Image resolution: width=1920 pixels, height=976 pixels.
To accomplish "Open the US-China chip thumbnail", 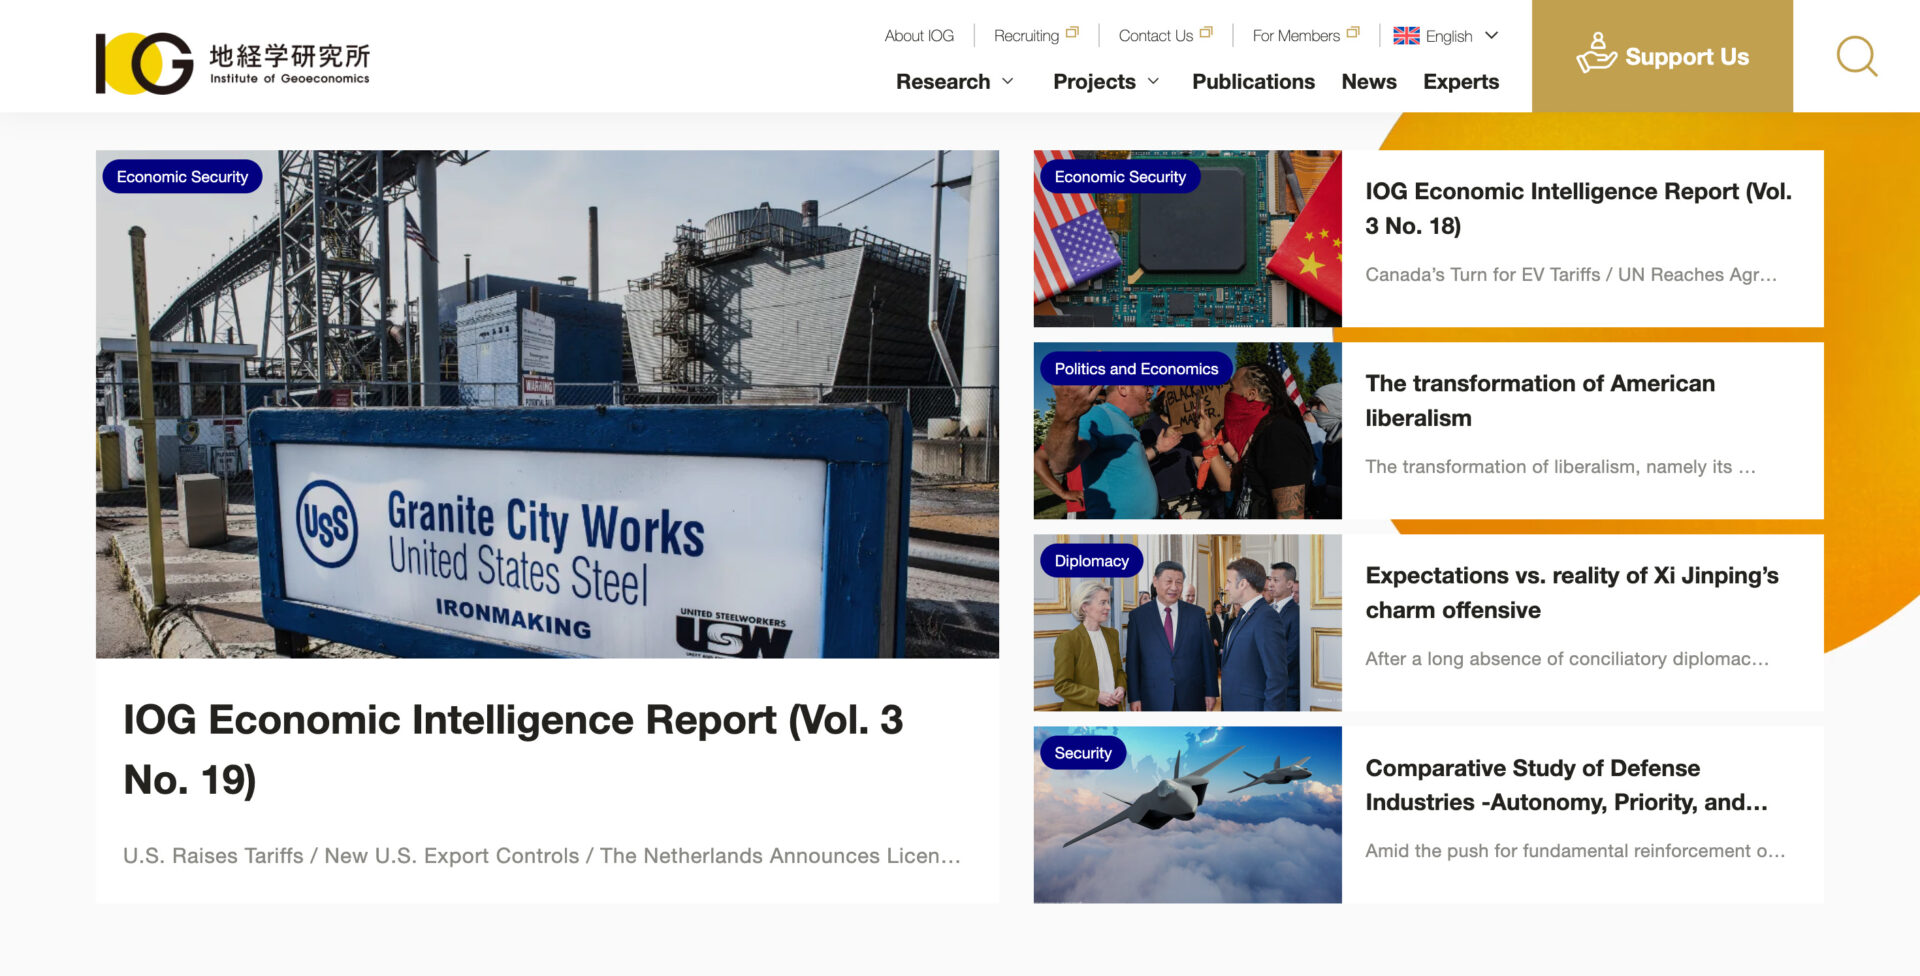I will click(x=1187, y=238).
